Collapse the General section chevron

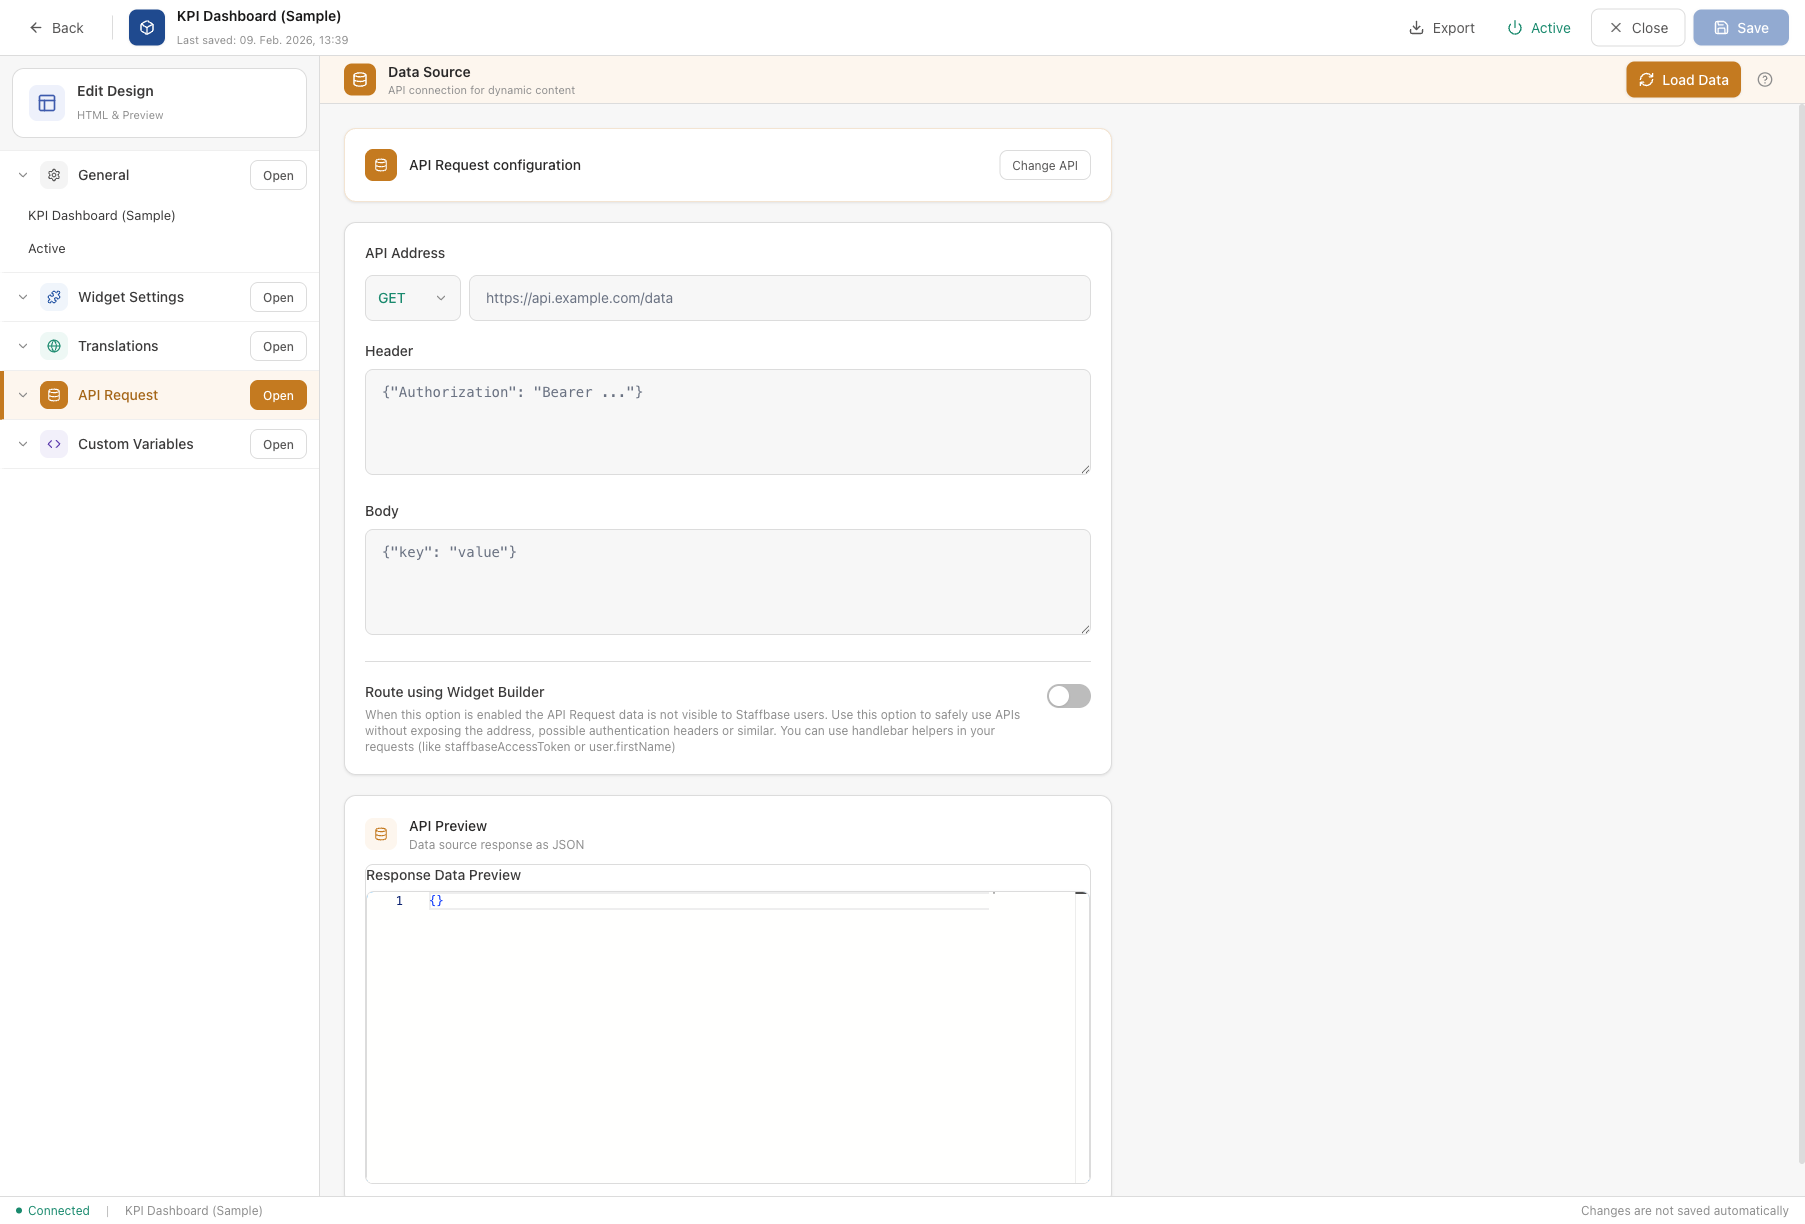pyautogui.click(x=22, y=175)
